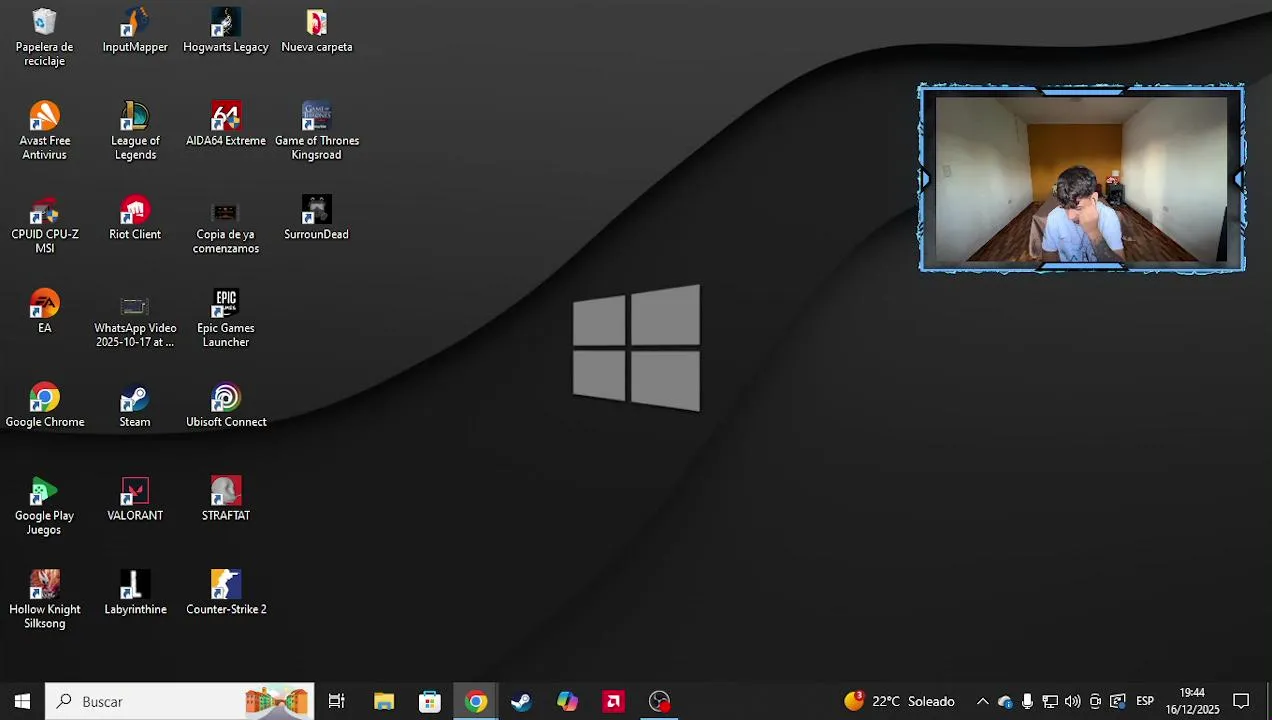Open the notification center icon
This screenshot has width=1272, height=720.
click(1241, 701)
